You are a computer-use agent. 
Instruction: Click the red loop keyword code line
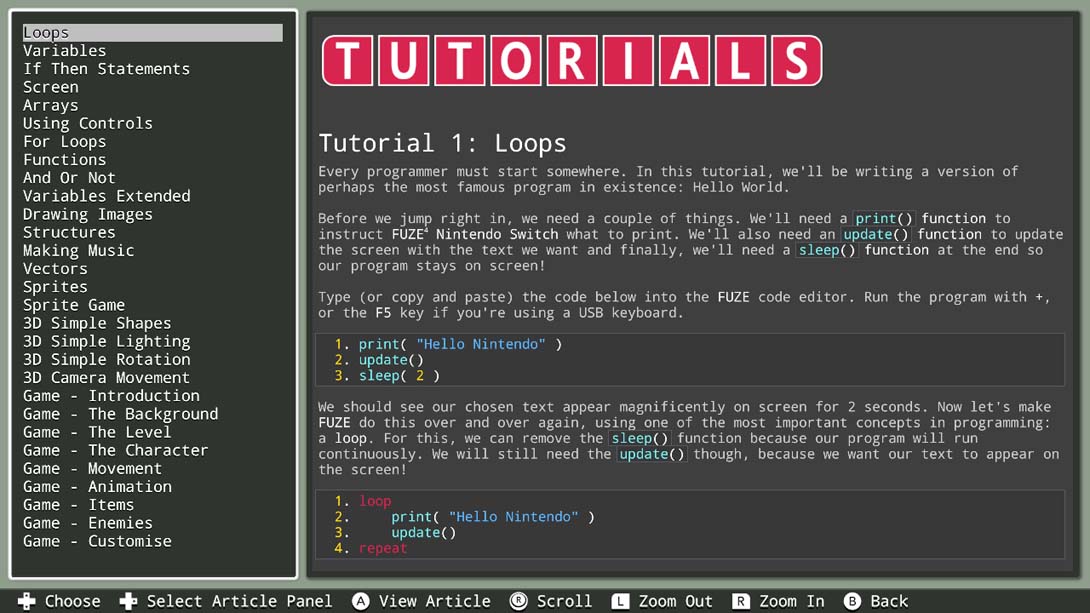(375, 500)
